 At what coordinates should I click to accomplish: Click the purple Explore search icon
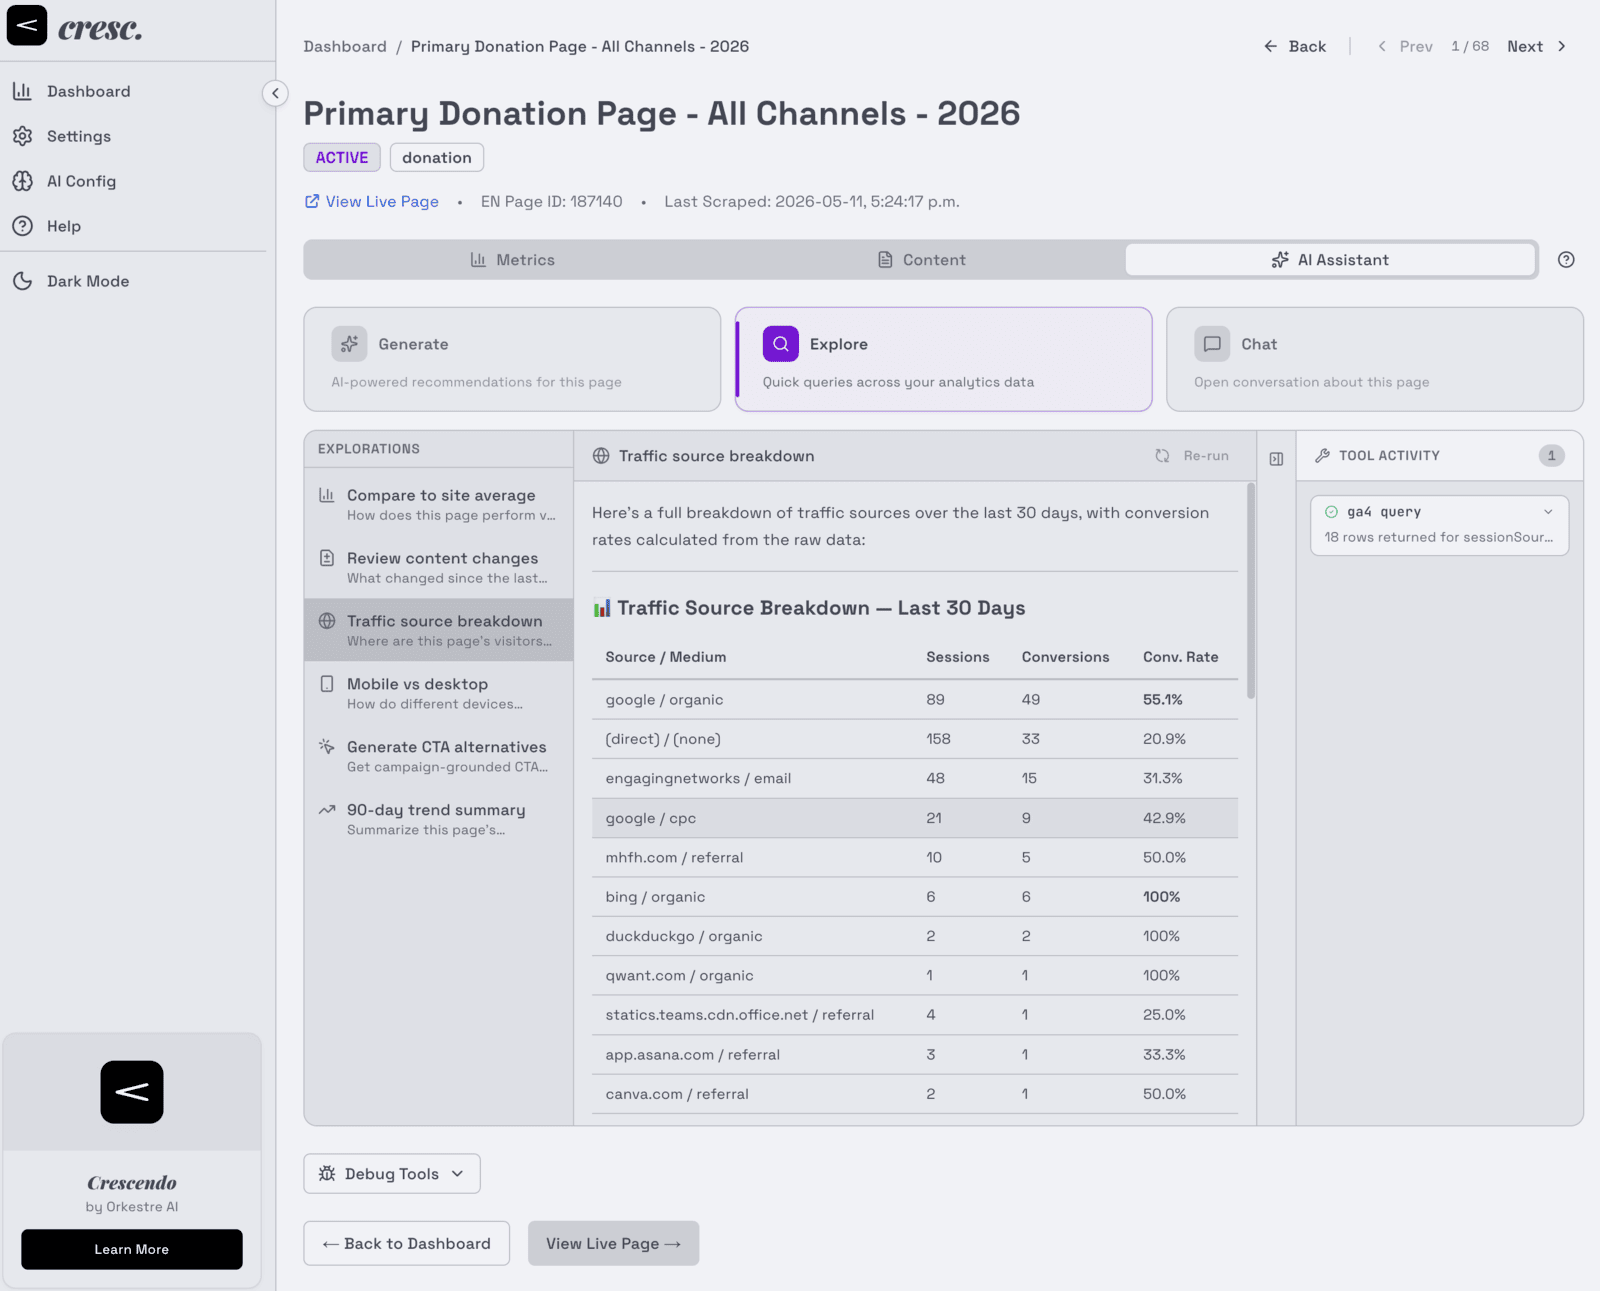[781, 344]
